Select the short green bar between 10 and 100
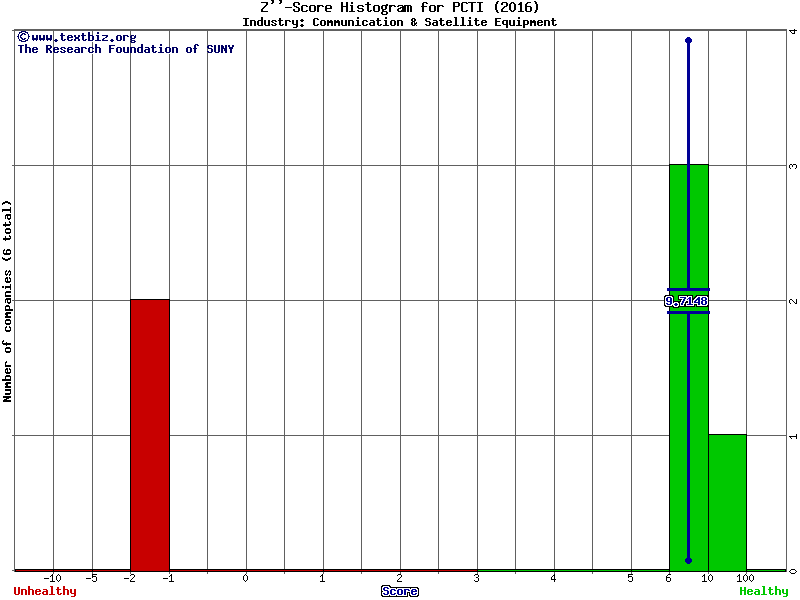Viewport: 800px width, 600px height. tap(727, 502)
